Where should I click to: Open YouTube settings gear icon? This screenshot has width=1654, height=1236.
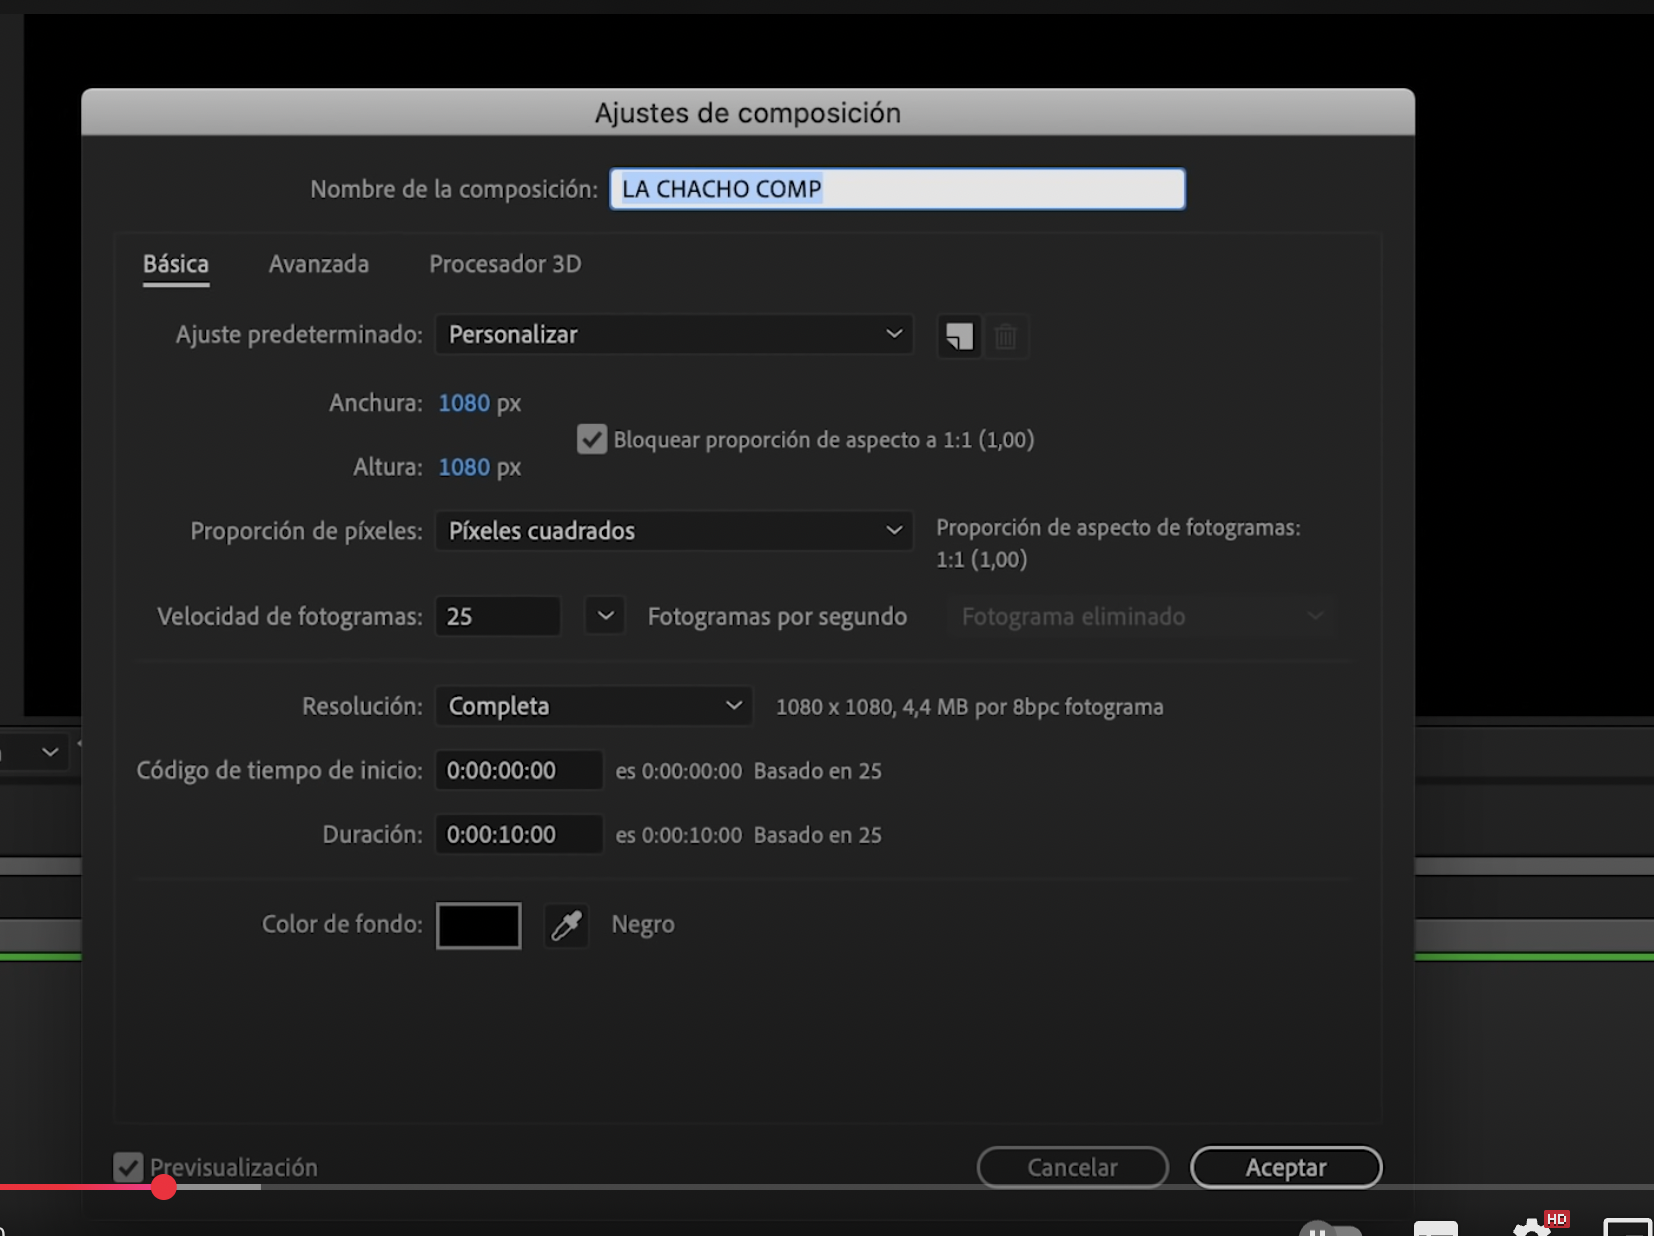(x=1531, y=1228)
